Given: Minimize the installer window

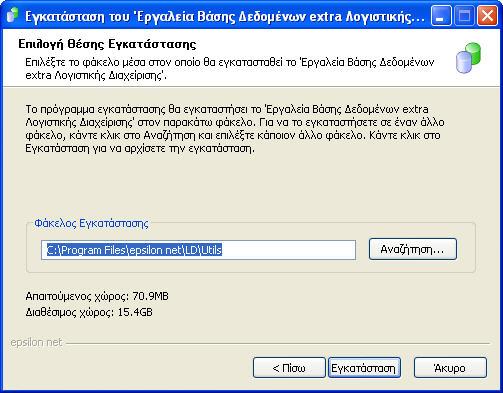Looking at the screenshot, I should point(441,16).
